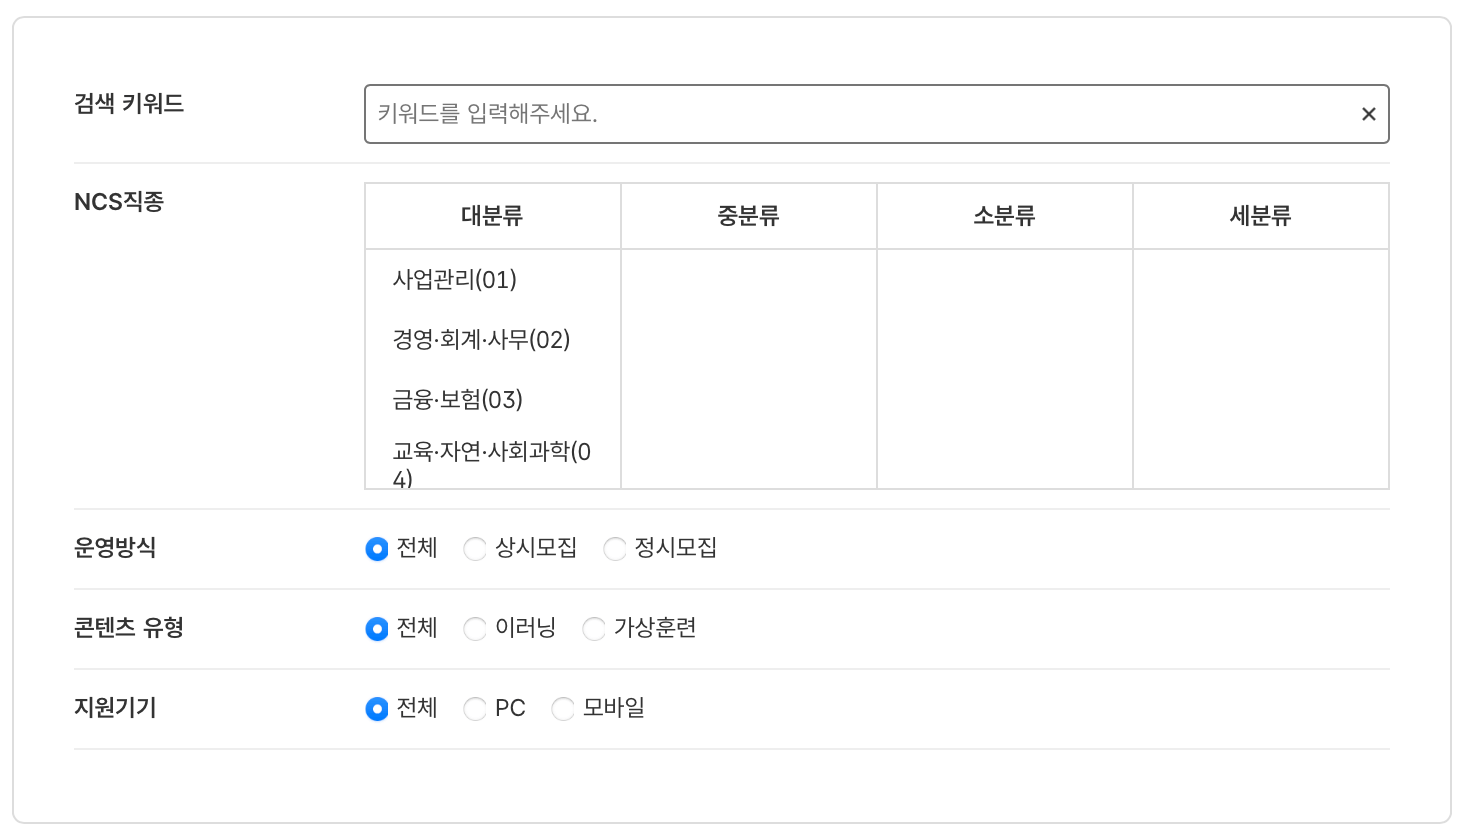Click the 소분류 column header
The height and width of the screenshot is (832, 1466).
pos(1003,215)
